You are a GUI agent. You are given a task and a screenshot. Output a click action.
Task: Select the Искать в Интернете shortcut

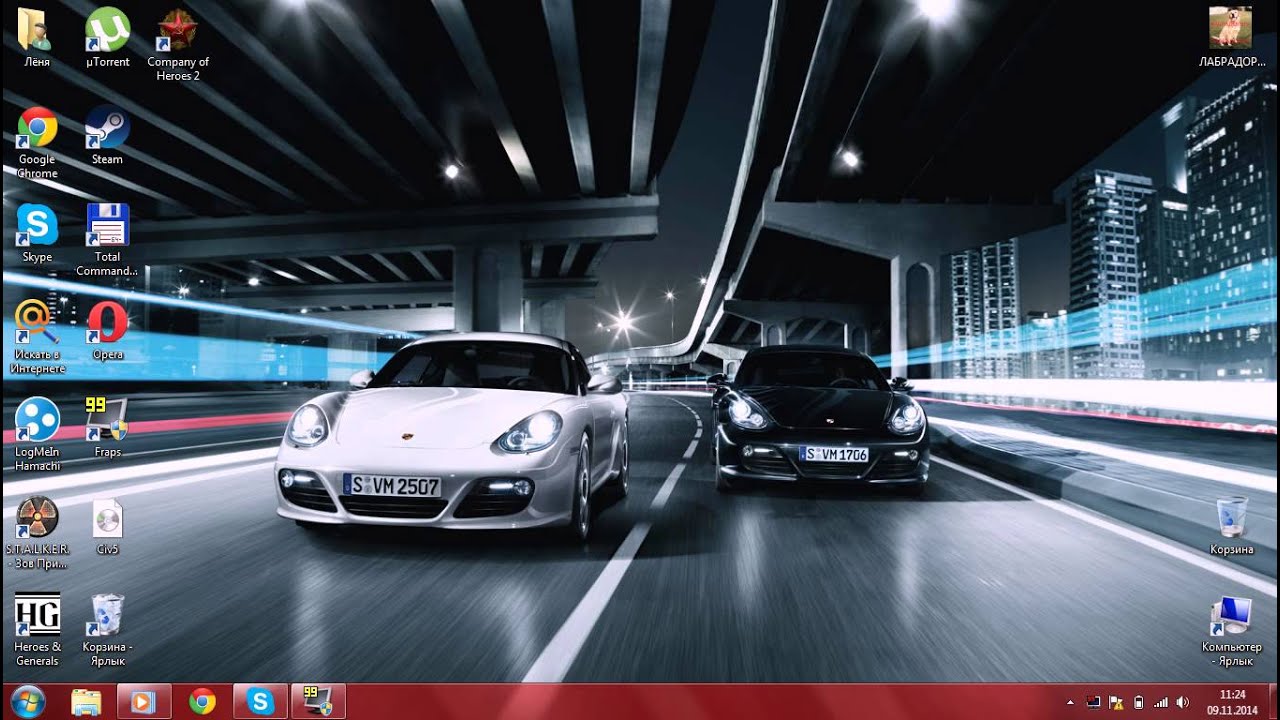coord(37,337)
